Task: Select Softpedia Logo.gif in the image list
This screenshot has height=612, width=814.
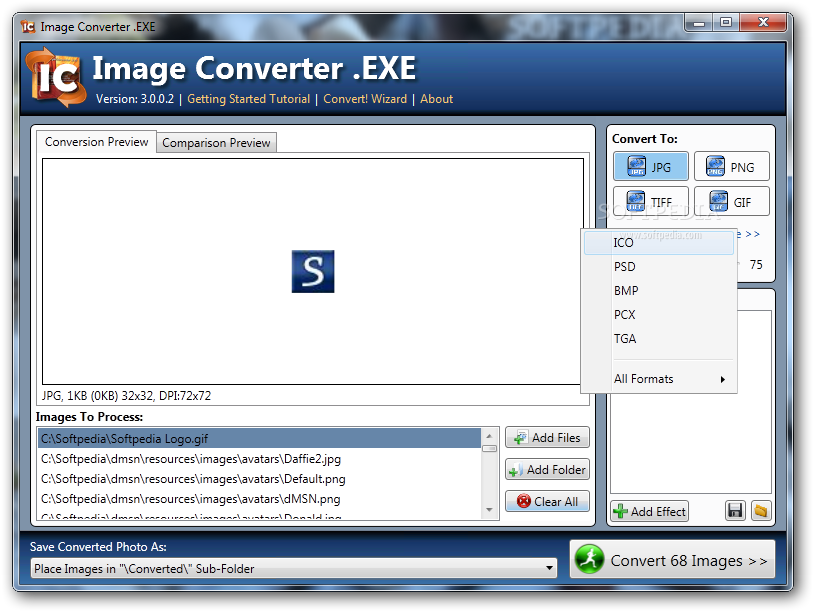Action: point(260,438)
